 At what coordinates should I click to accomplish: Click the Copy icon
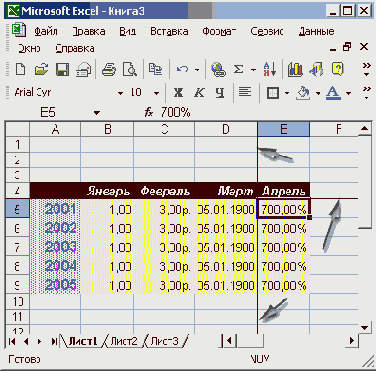tap(155, 69)
